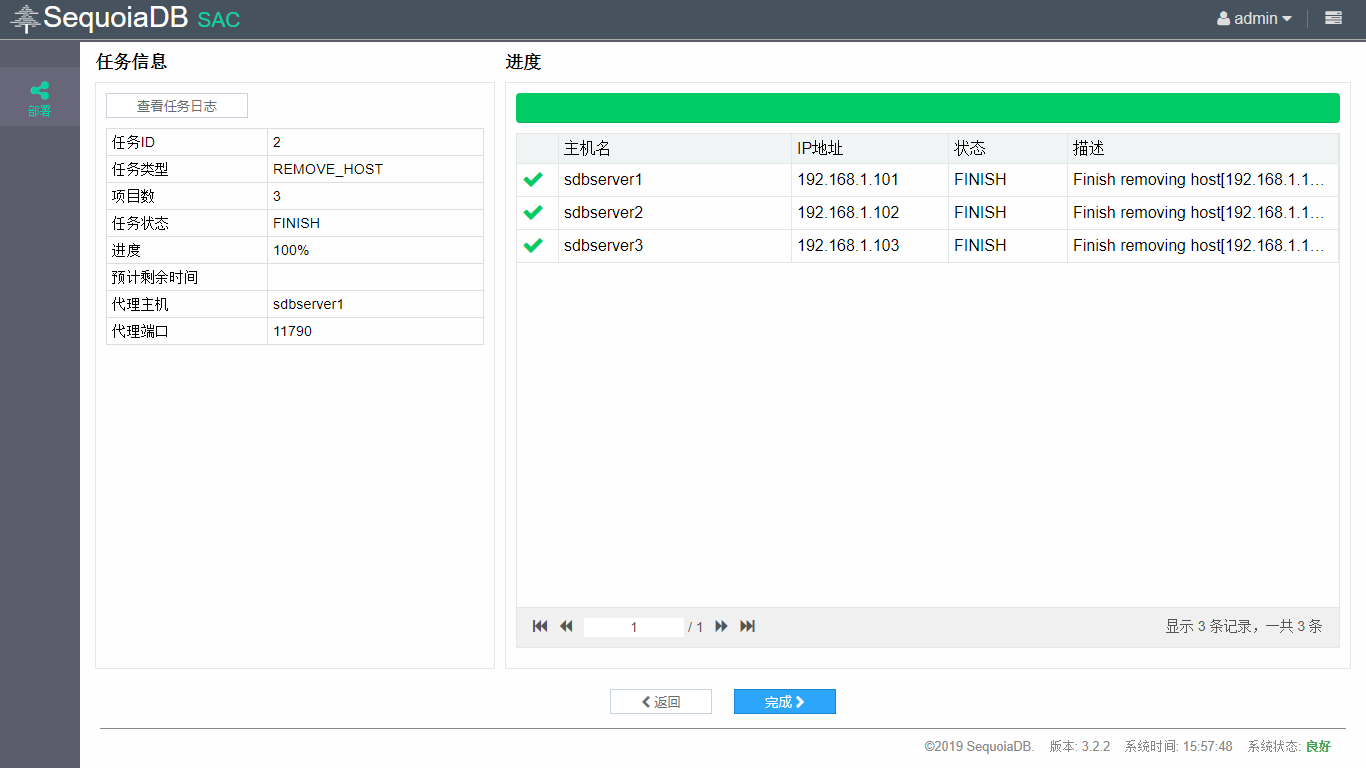Select the sdbserver1 hostname cell in table
1366x768 pixels.
point(675,180)
